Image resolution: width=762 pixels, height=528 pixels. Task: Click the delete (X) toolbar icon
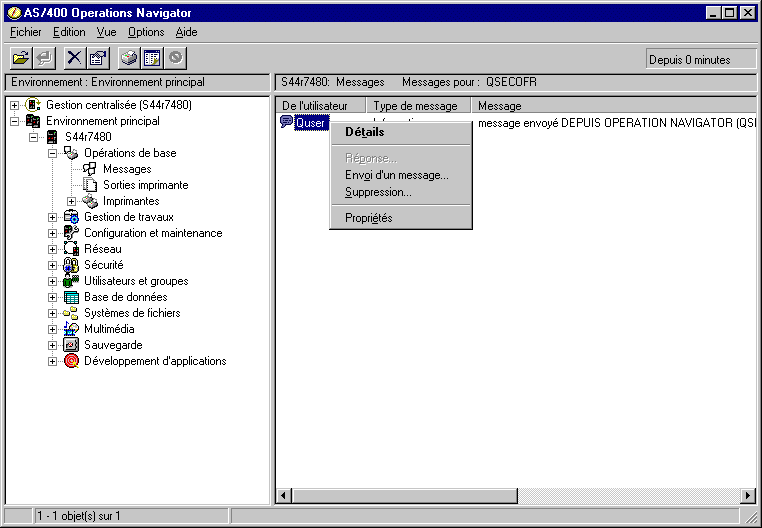point(74,58)
